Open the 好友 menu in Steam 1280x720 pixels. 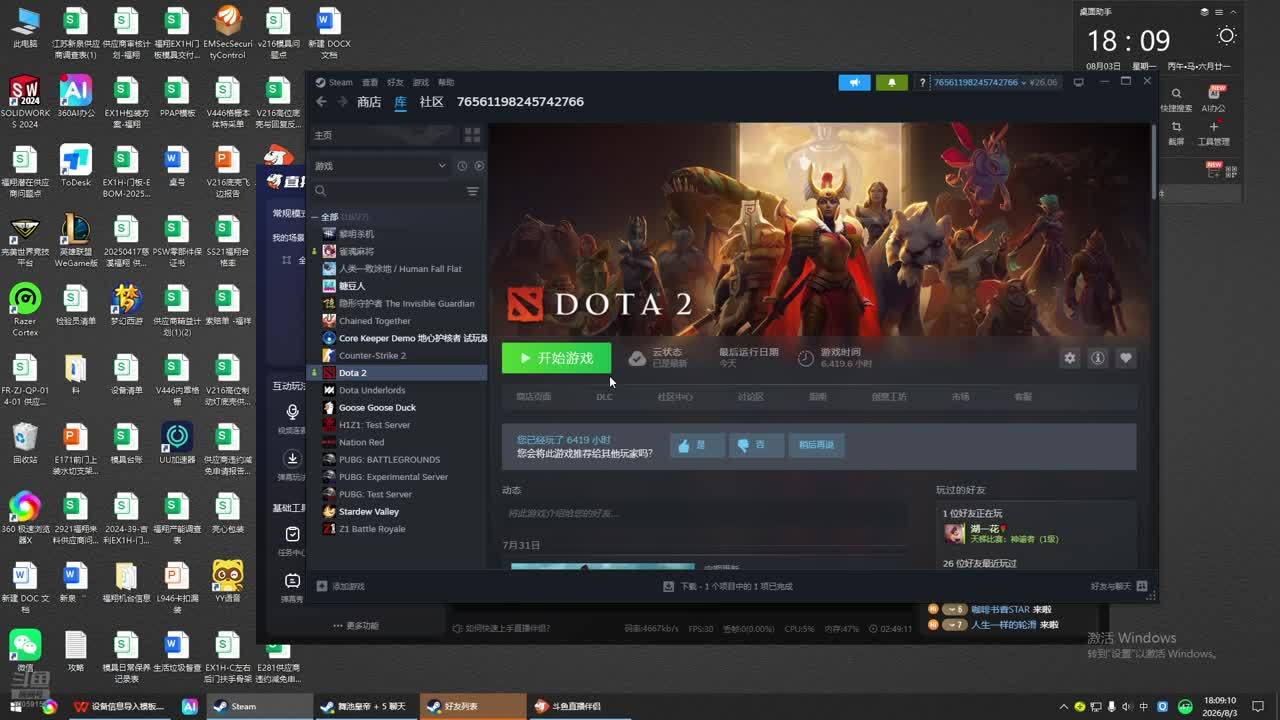click(395, 82)
